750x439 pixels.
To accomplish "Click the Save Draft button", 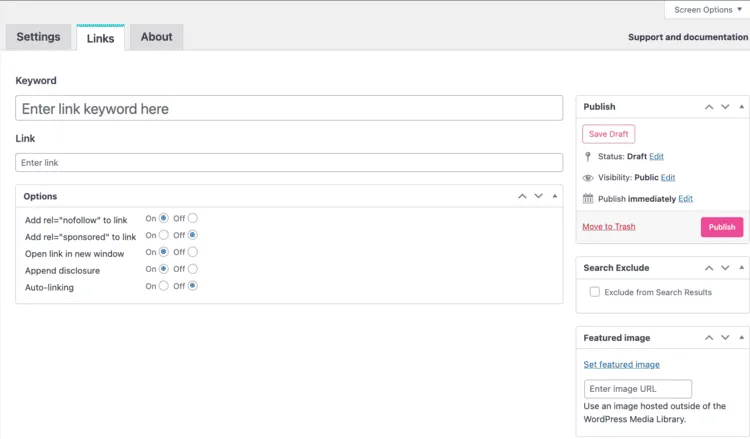I will [x=608, y=134].
